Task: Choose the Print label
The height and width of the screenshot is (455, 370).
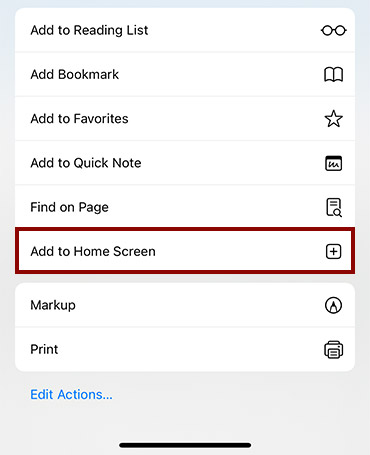Action: [44, 349]
